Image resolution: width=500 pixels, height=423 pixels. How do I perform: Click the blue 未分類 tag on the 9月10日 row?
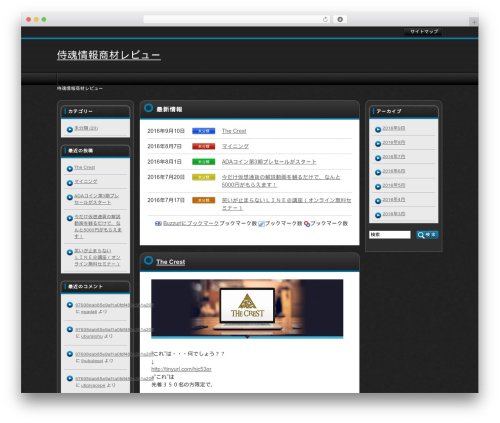click(203, 131)
